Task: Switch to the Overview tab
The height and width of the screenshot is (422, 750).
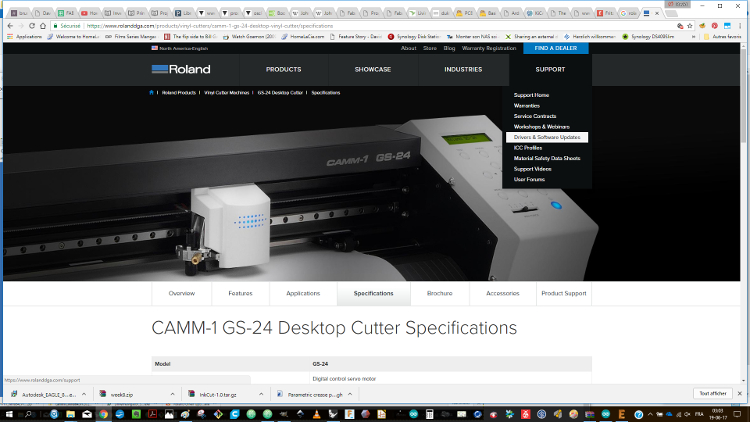Action: coord(182,293)
